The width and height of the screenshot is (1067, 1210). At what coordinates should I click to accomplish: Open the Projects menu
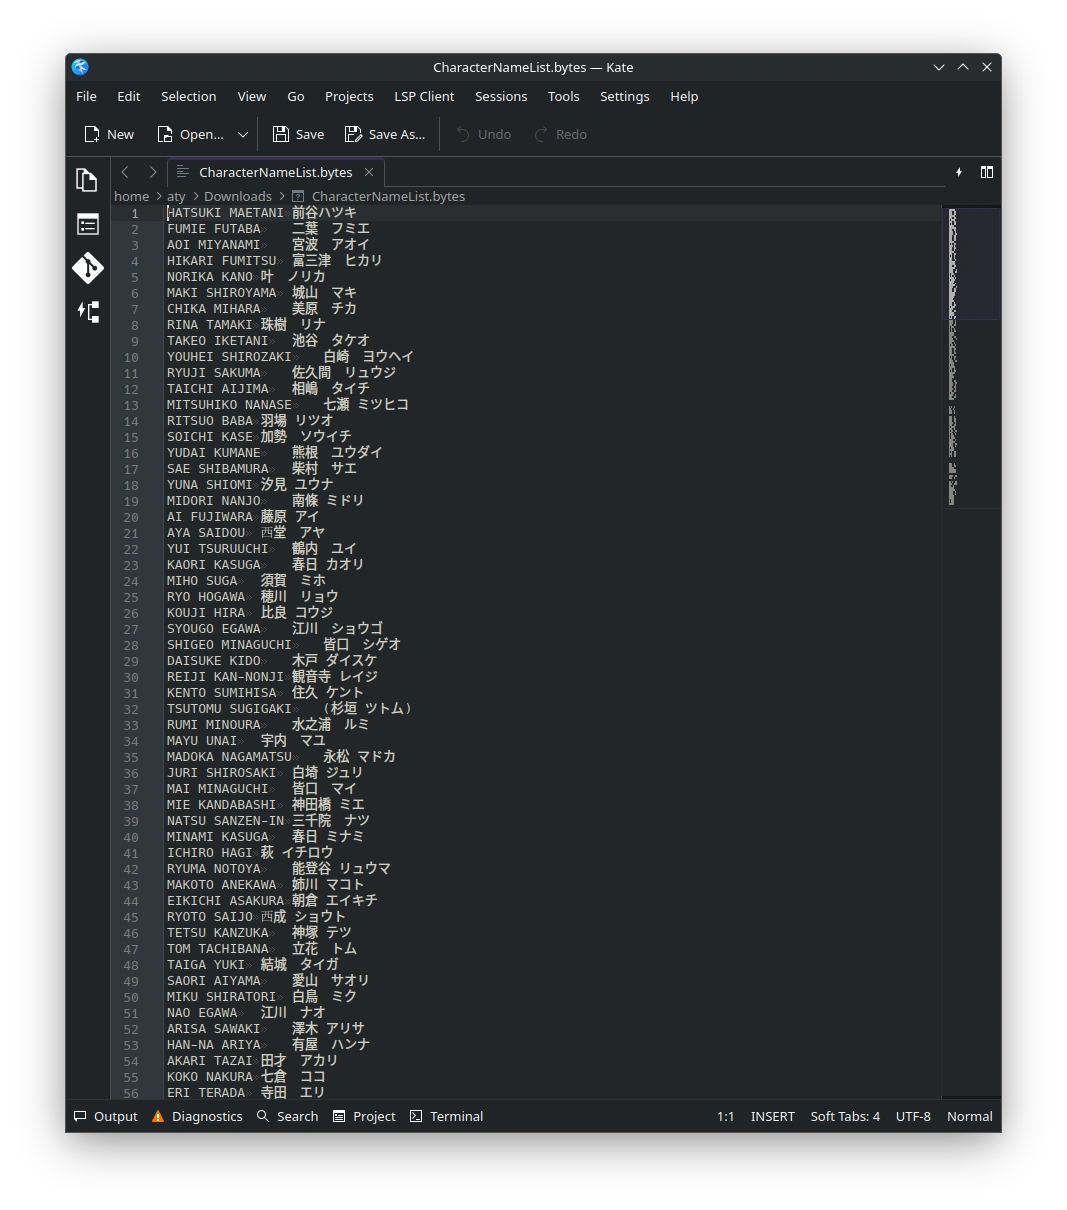(349, 96)
